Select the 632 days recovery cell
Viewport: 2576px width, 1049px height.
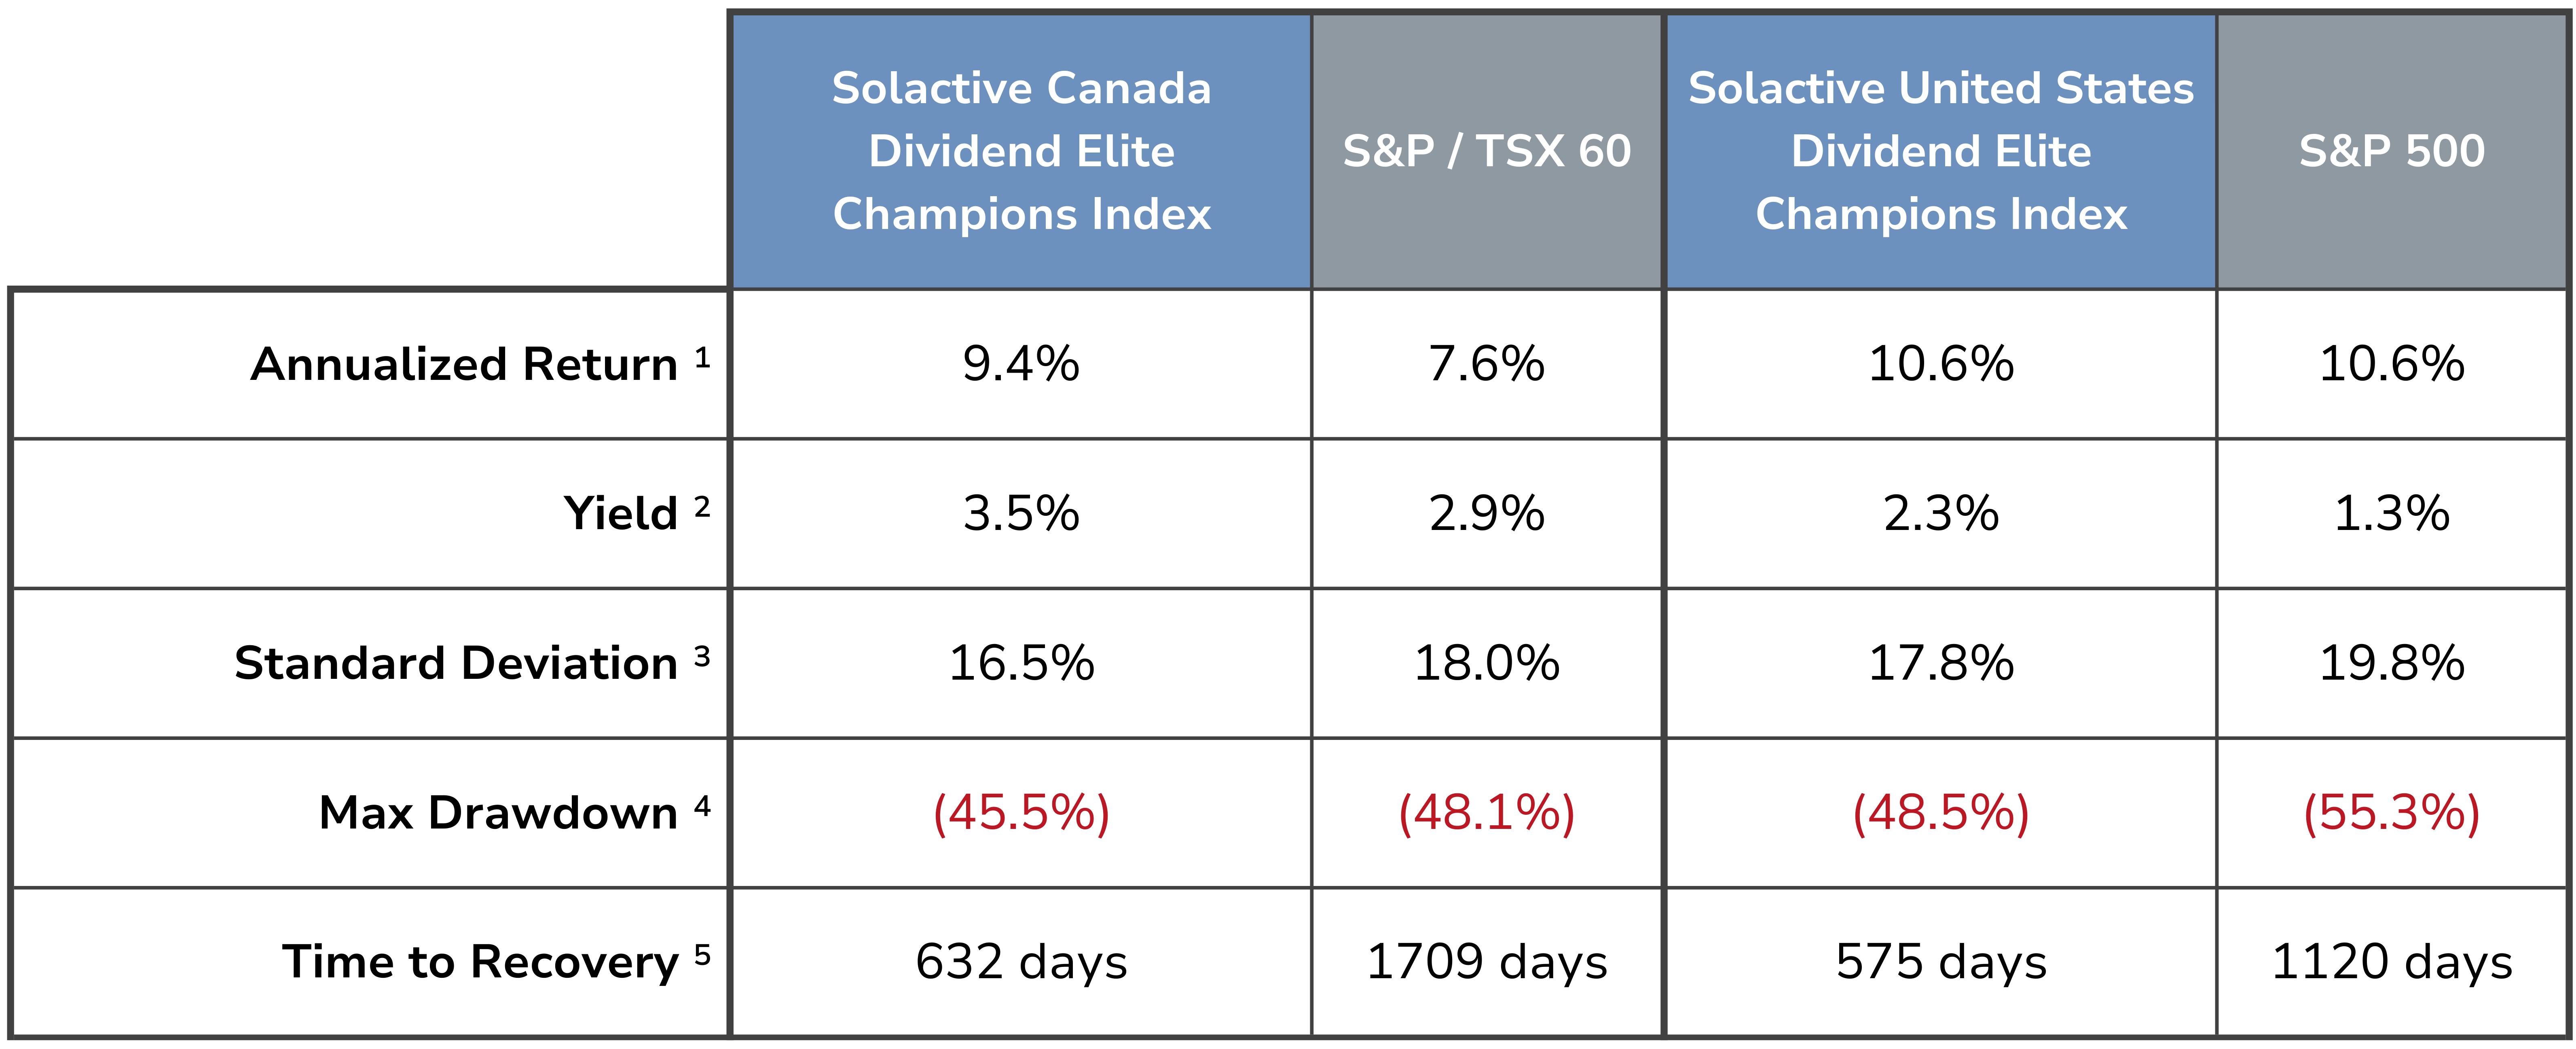point(1021,962)
